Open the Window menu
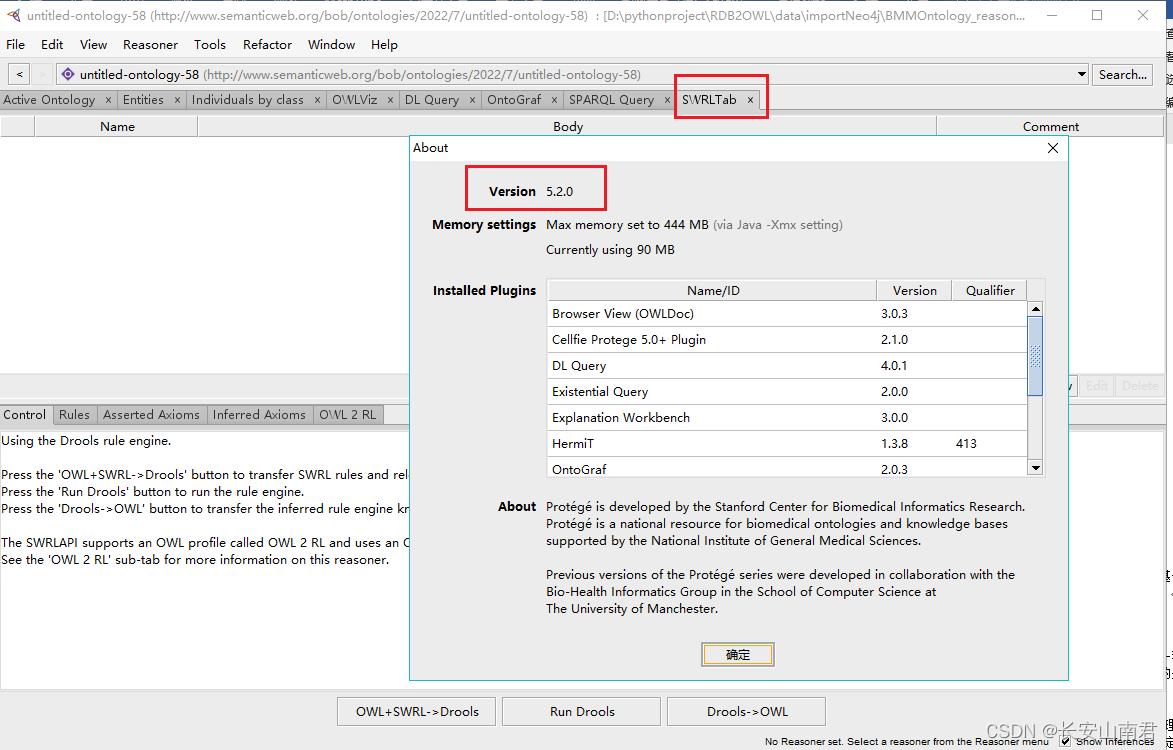This screenshot has height=750, width=1173. click(x=331, y=45)
